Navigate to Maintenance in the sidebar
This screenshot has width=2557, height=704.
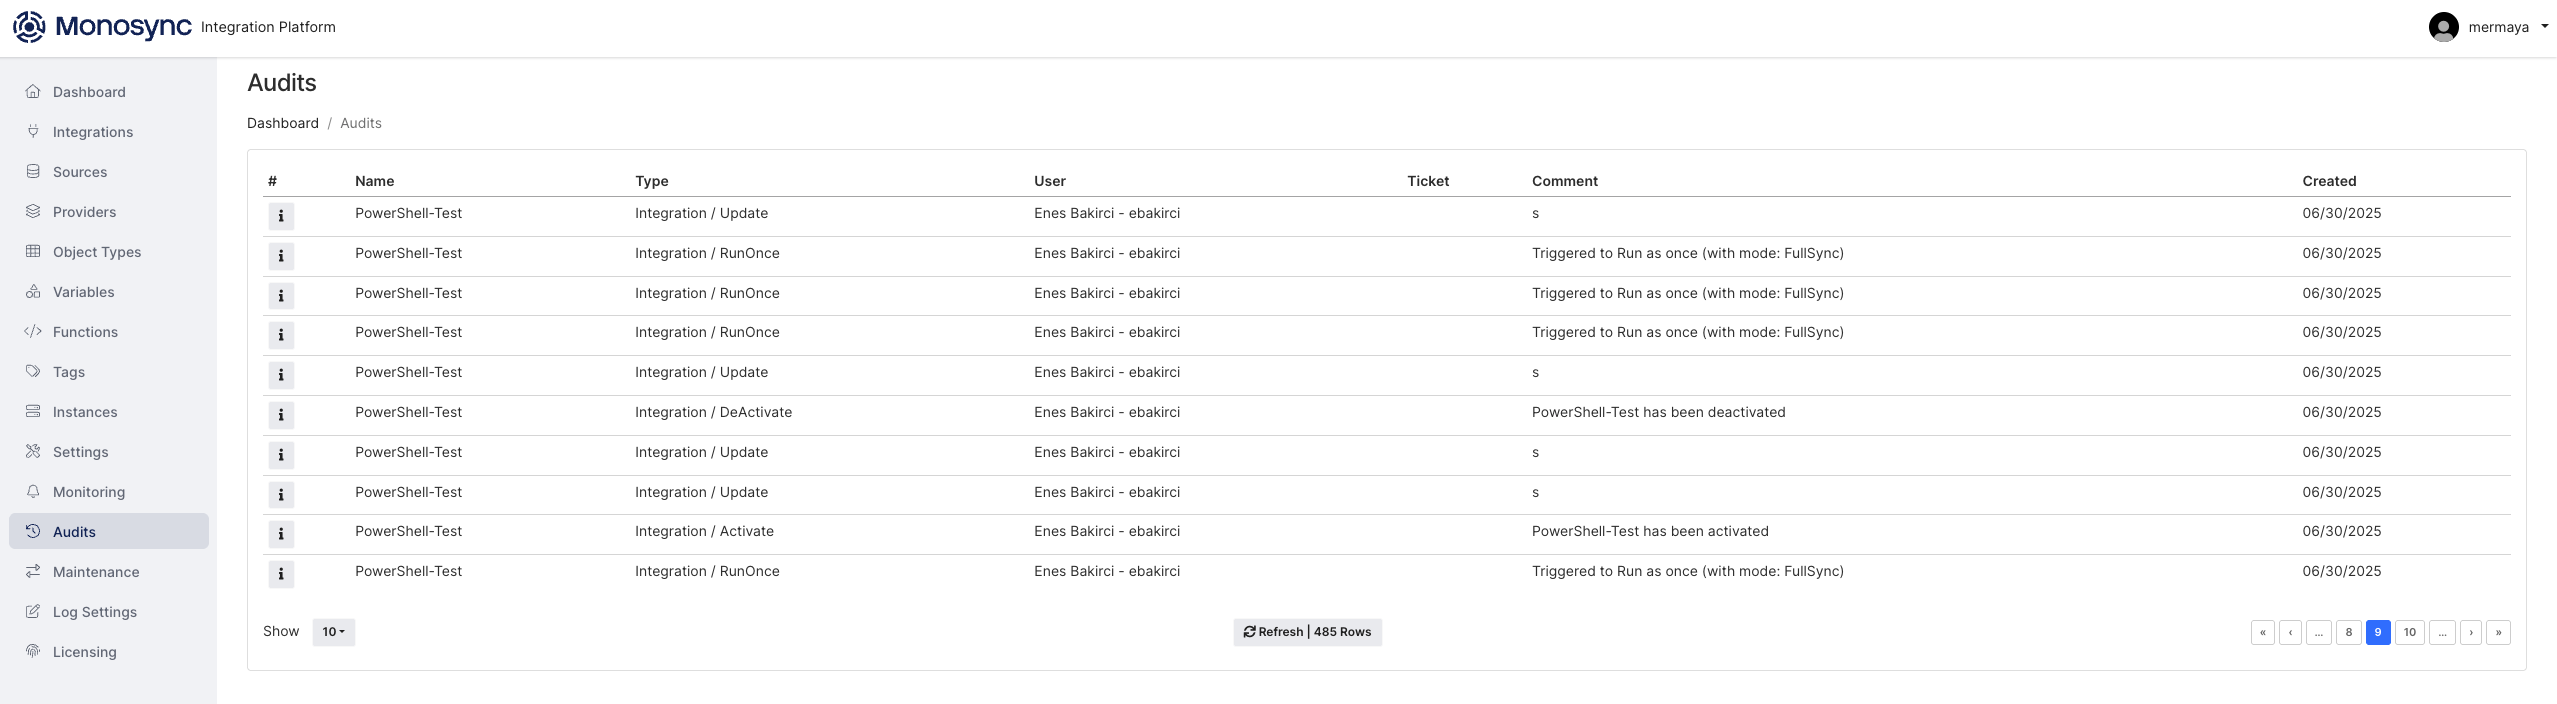pos(96,572)
